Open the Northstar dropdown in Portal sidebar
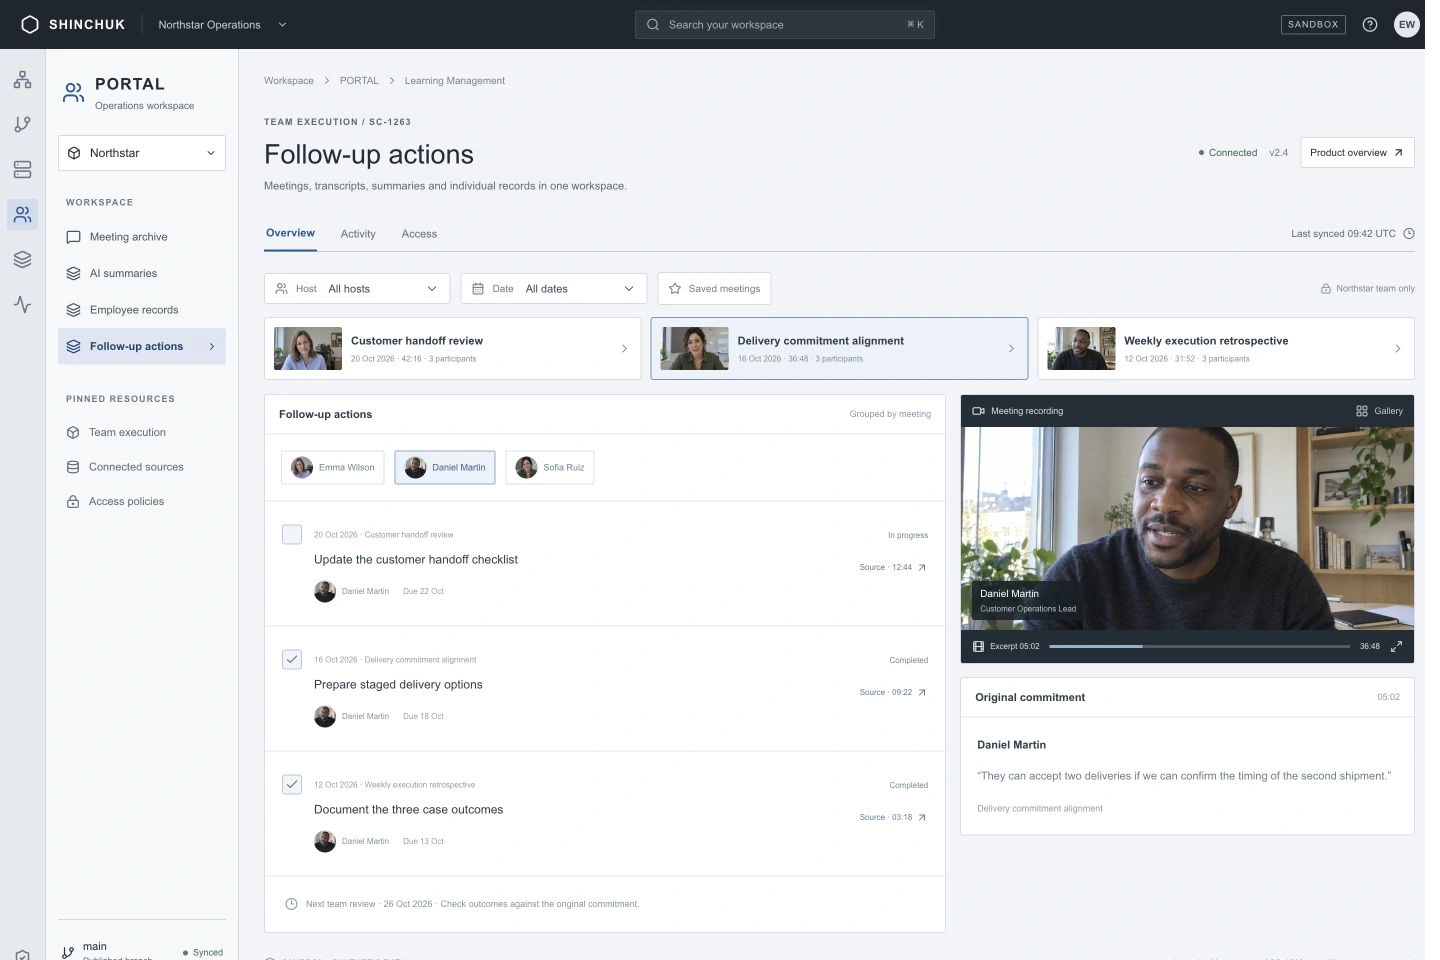This screenshot has height=960, width=1440. tap(142, 153)
